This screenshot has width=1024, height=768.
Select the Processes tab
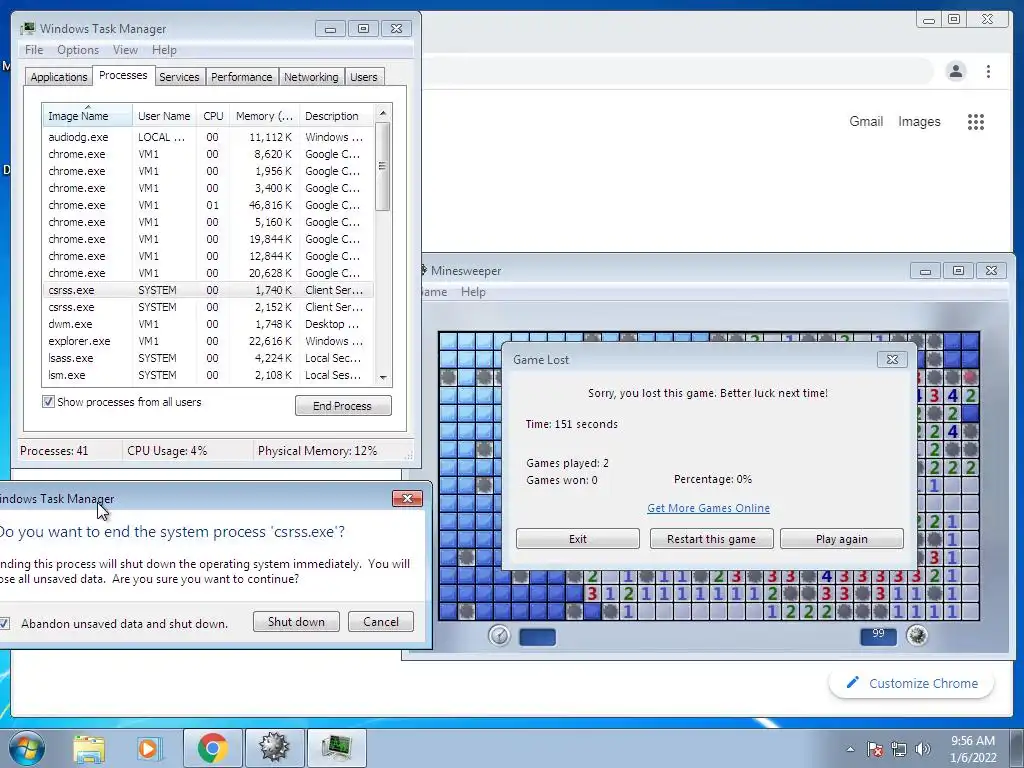(123, 76)
